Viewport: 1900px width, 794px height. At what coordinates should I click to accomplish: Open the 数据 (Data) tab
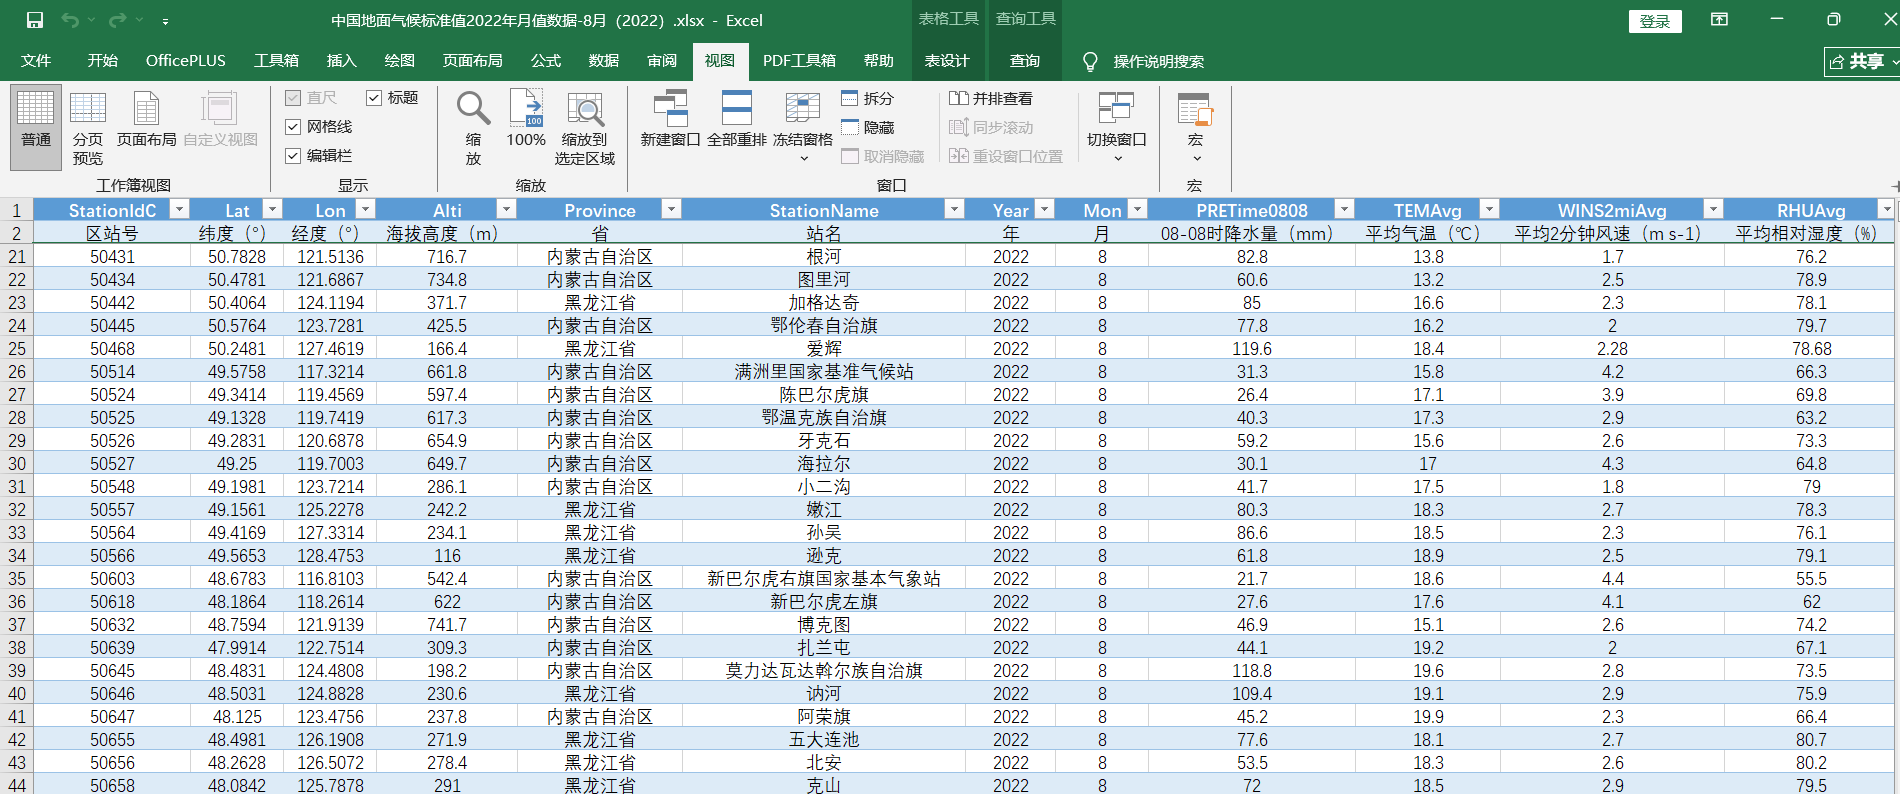point(603,61)
